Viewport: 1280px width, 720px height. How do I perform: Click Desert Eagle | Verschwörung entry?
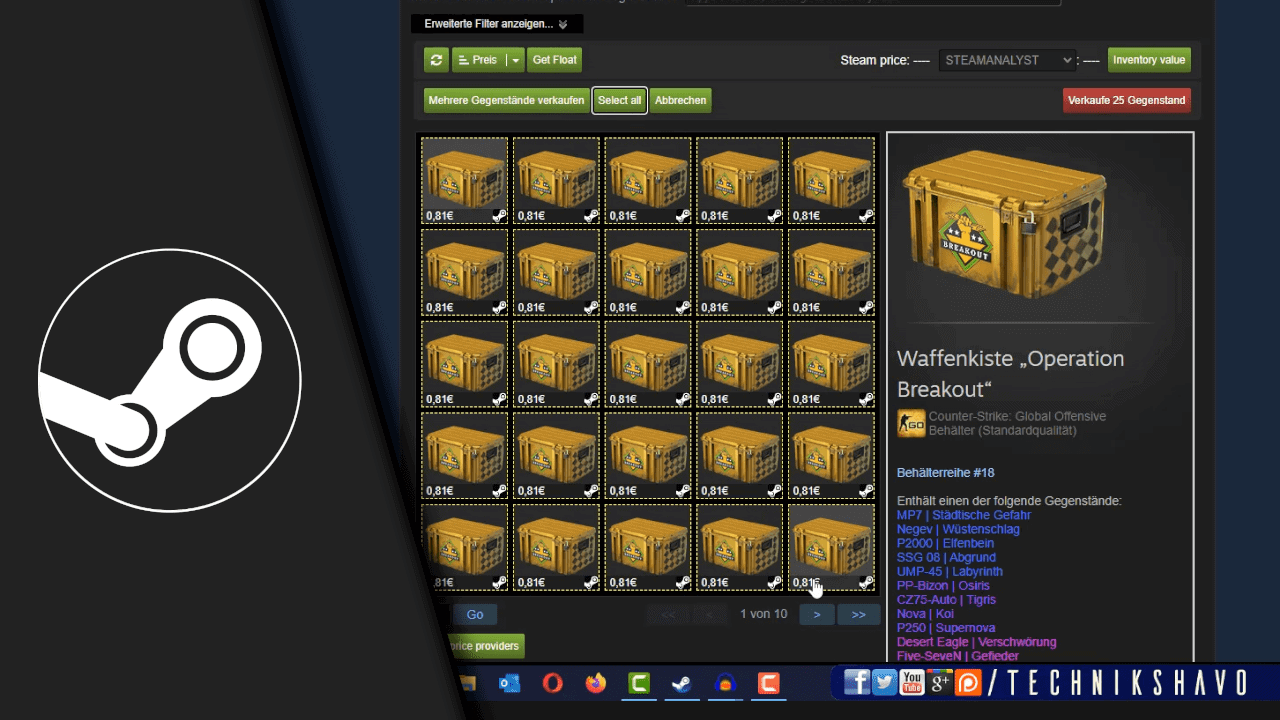[x=976, y=641]
